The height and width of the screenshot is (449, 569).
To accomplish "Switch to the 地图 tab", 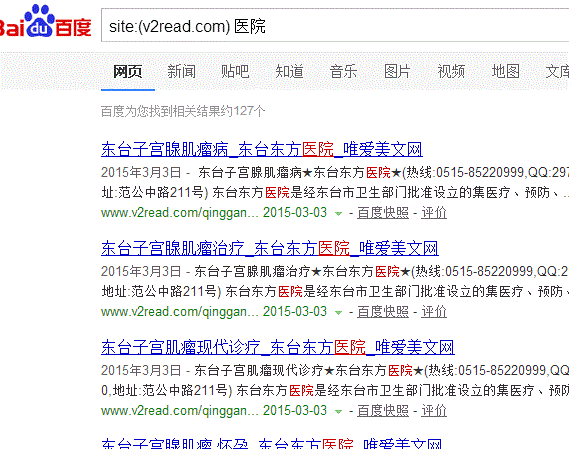I will pyautogui.click(x=505, y=72).
